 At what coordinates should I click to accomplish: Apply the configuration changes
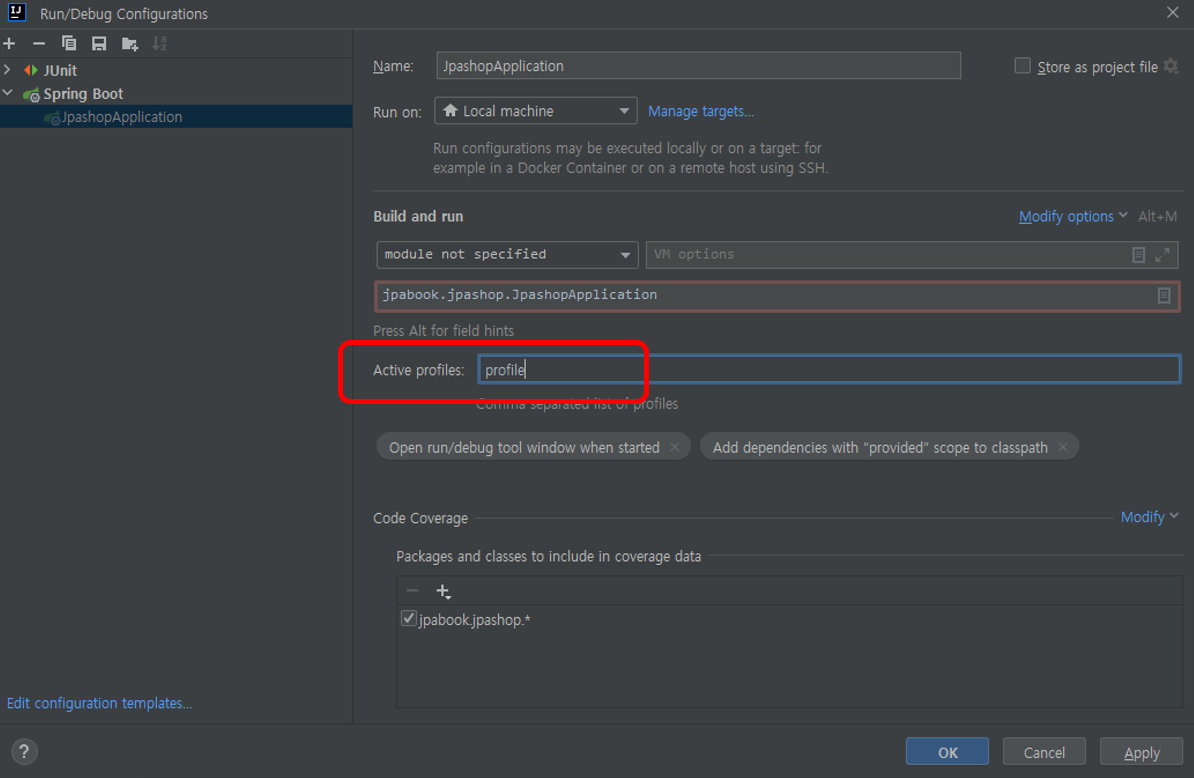1141,752
